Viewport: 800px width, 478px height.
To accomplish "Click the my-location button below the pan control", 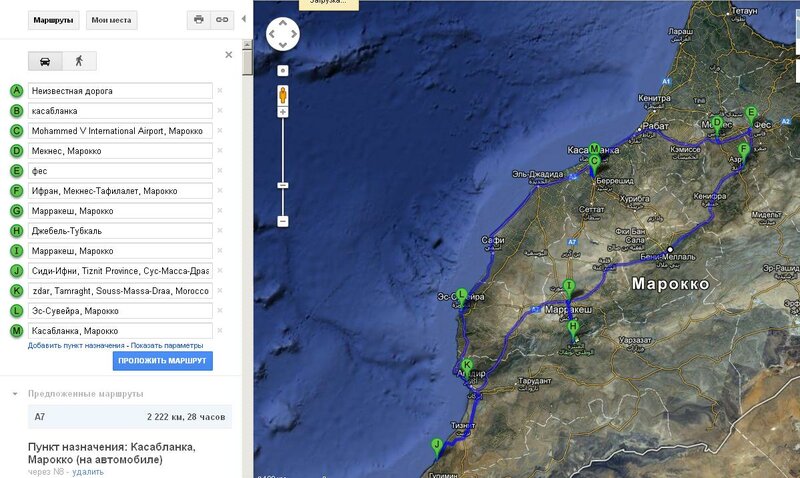I will click(283, 71).
